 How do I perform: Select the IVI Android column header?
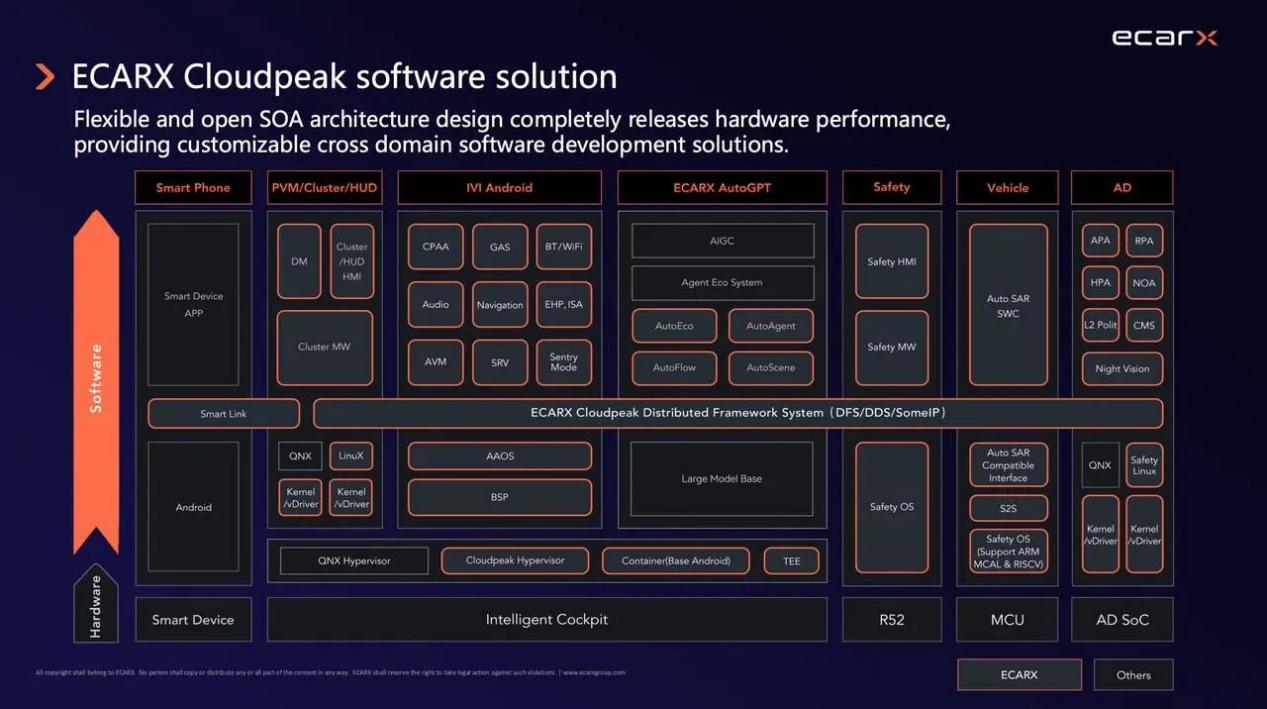click(x=500, y=188)
